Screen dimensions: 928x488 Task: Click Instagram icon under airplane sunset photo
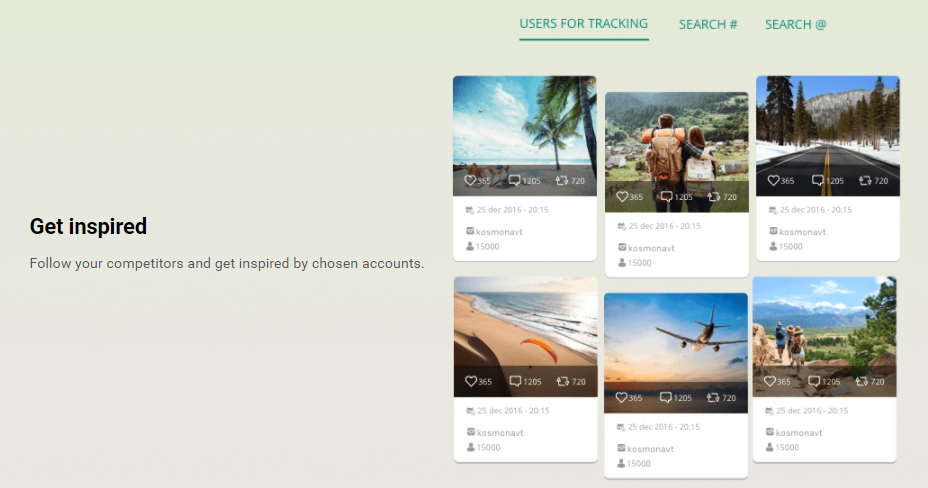click(x=621, y=448)
